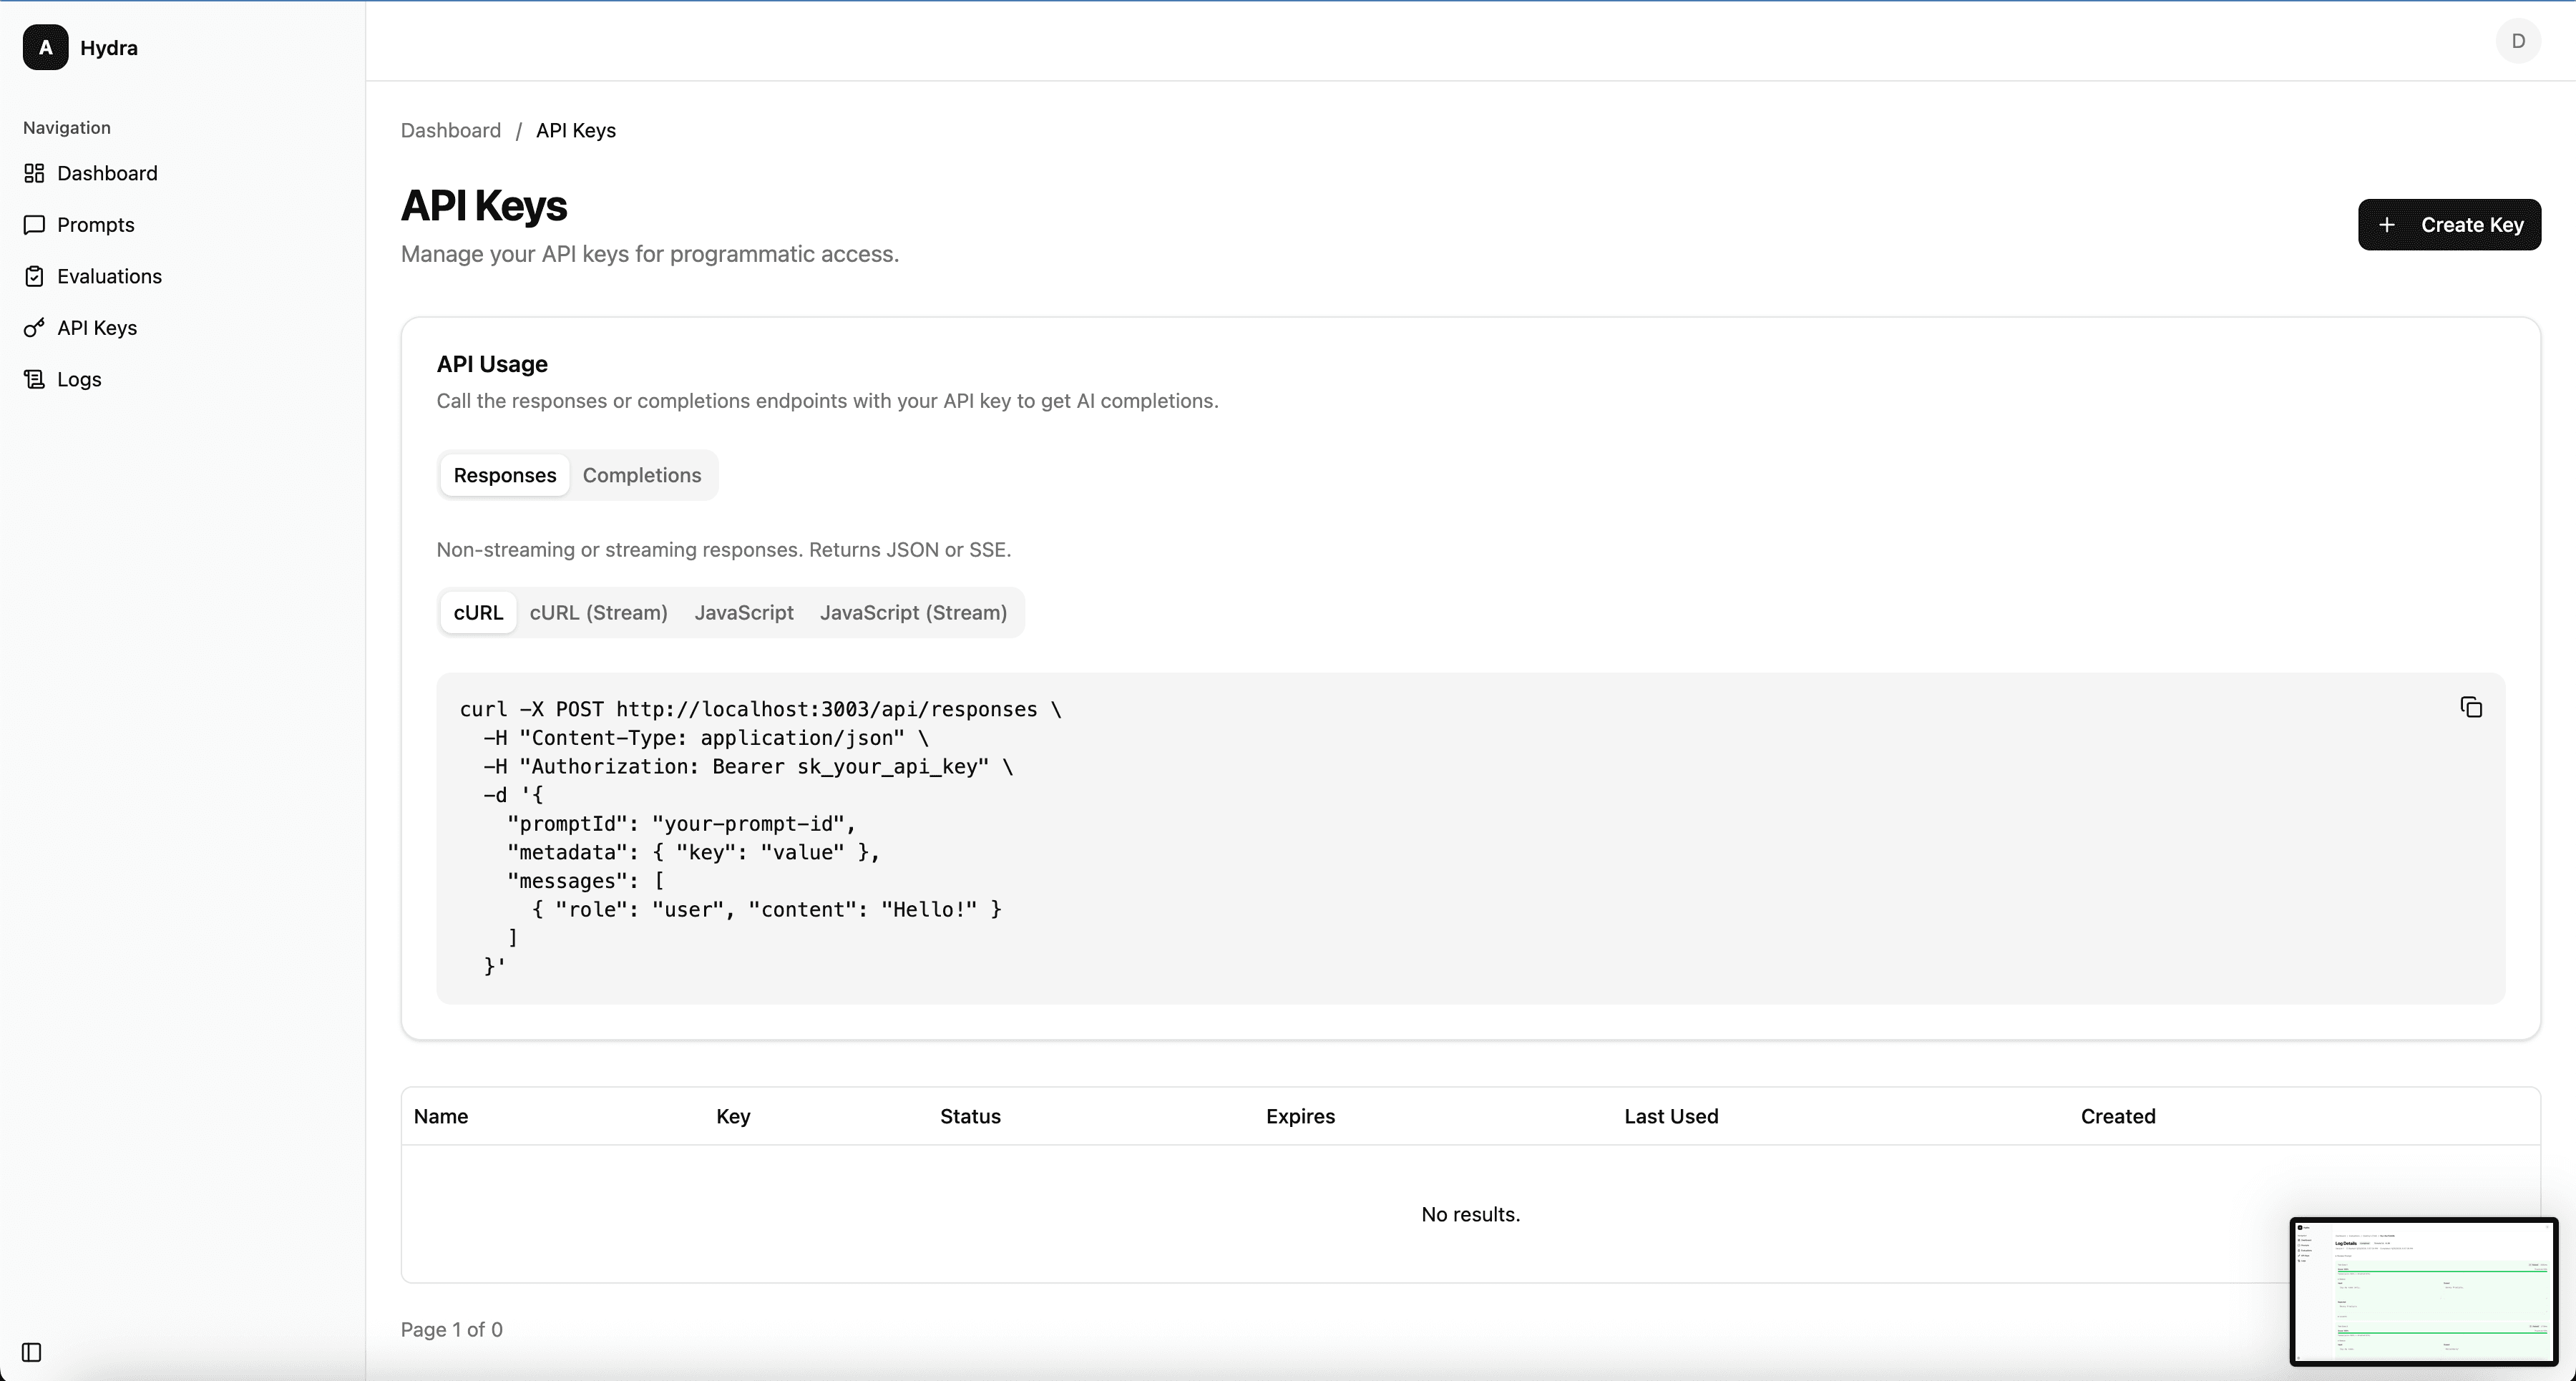This screenshot has height=1381, width=2576.
Task: Click the Prompts chat bubble icon
Action: [34, 224]
